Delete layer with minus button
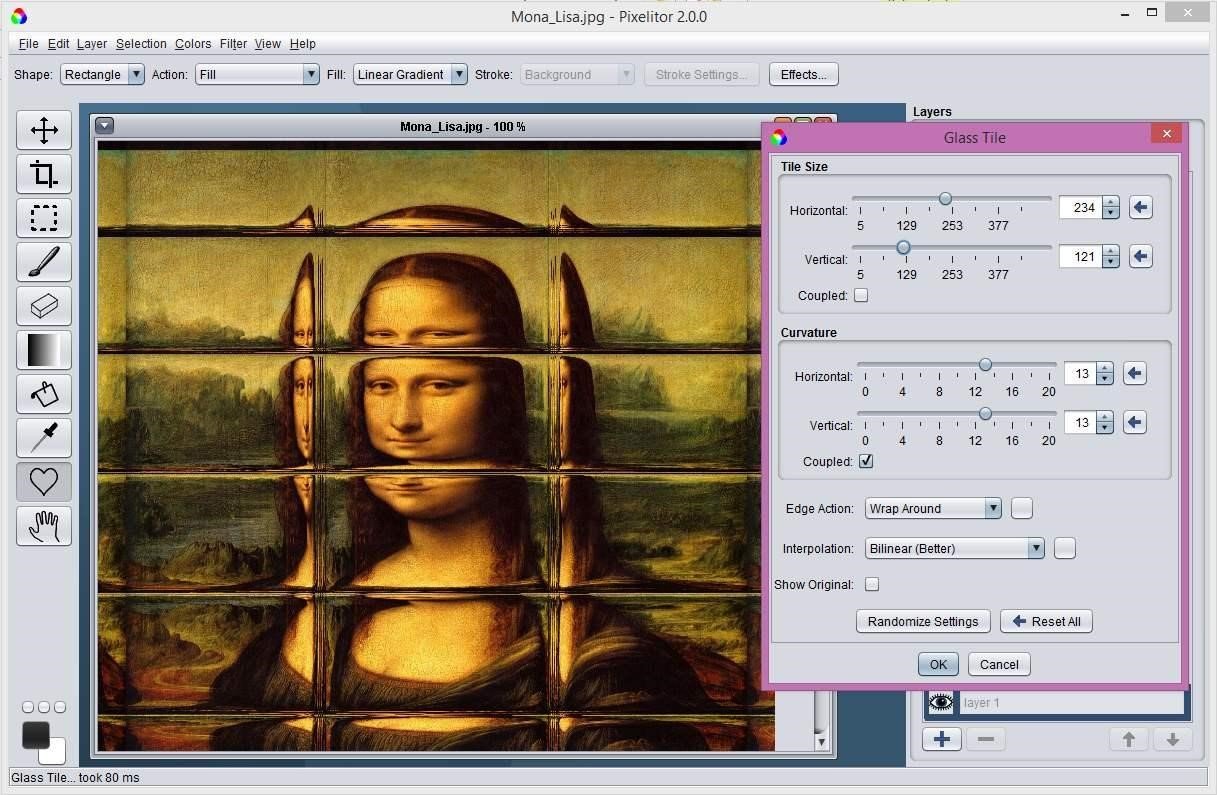The width and height of the screenshot is (1217, 795). coord(985,739)
